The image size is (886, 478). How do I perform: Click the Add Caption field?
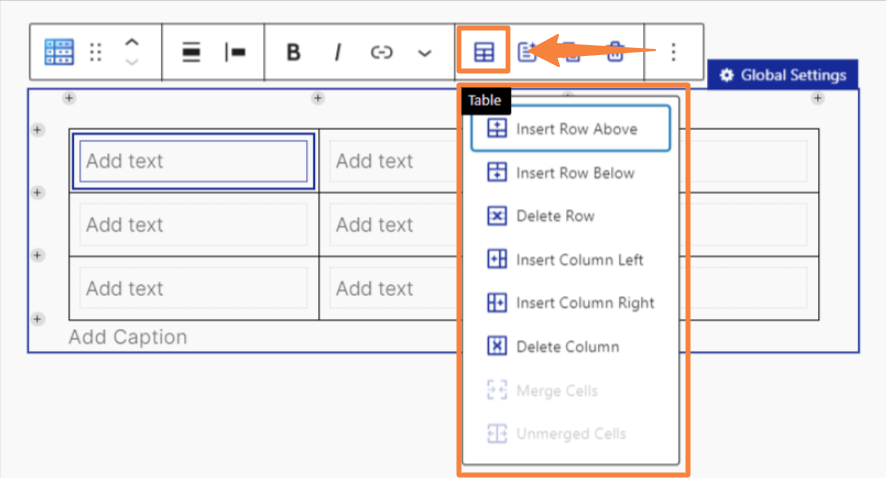128,337
